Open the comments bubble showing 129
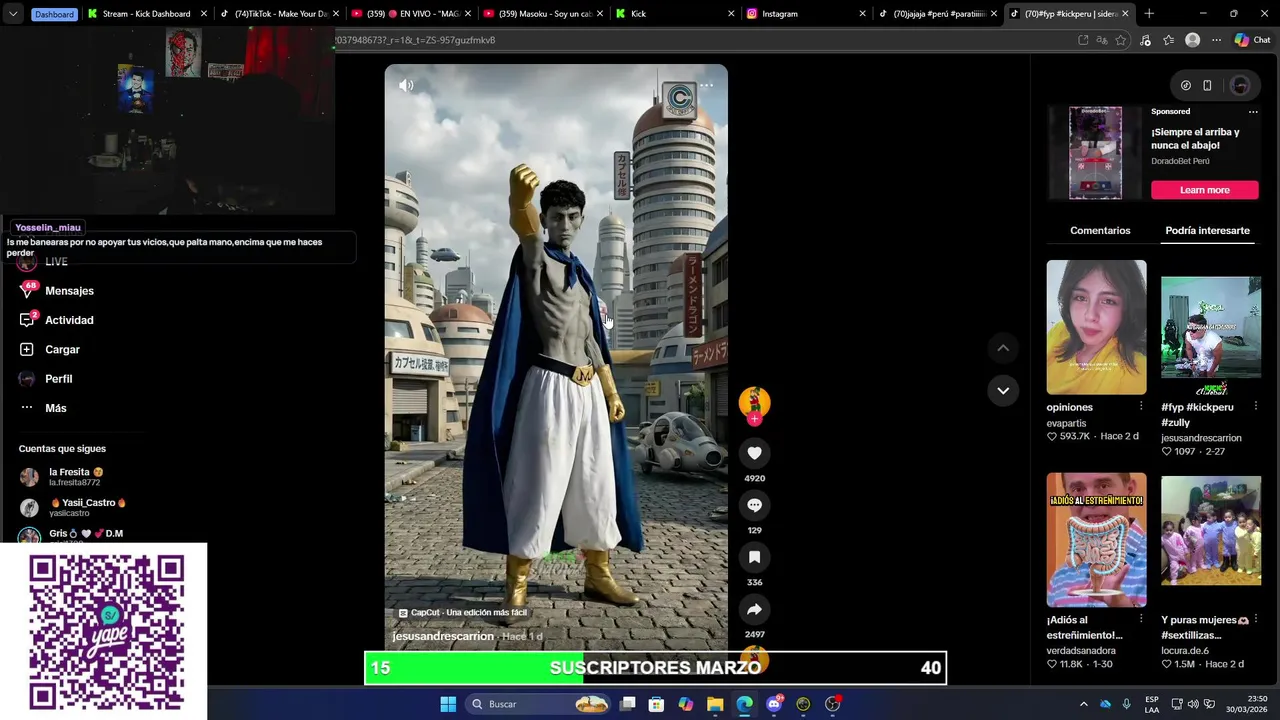The width and height of the screenshot is (1280, 720). tap(754, 505)
